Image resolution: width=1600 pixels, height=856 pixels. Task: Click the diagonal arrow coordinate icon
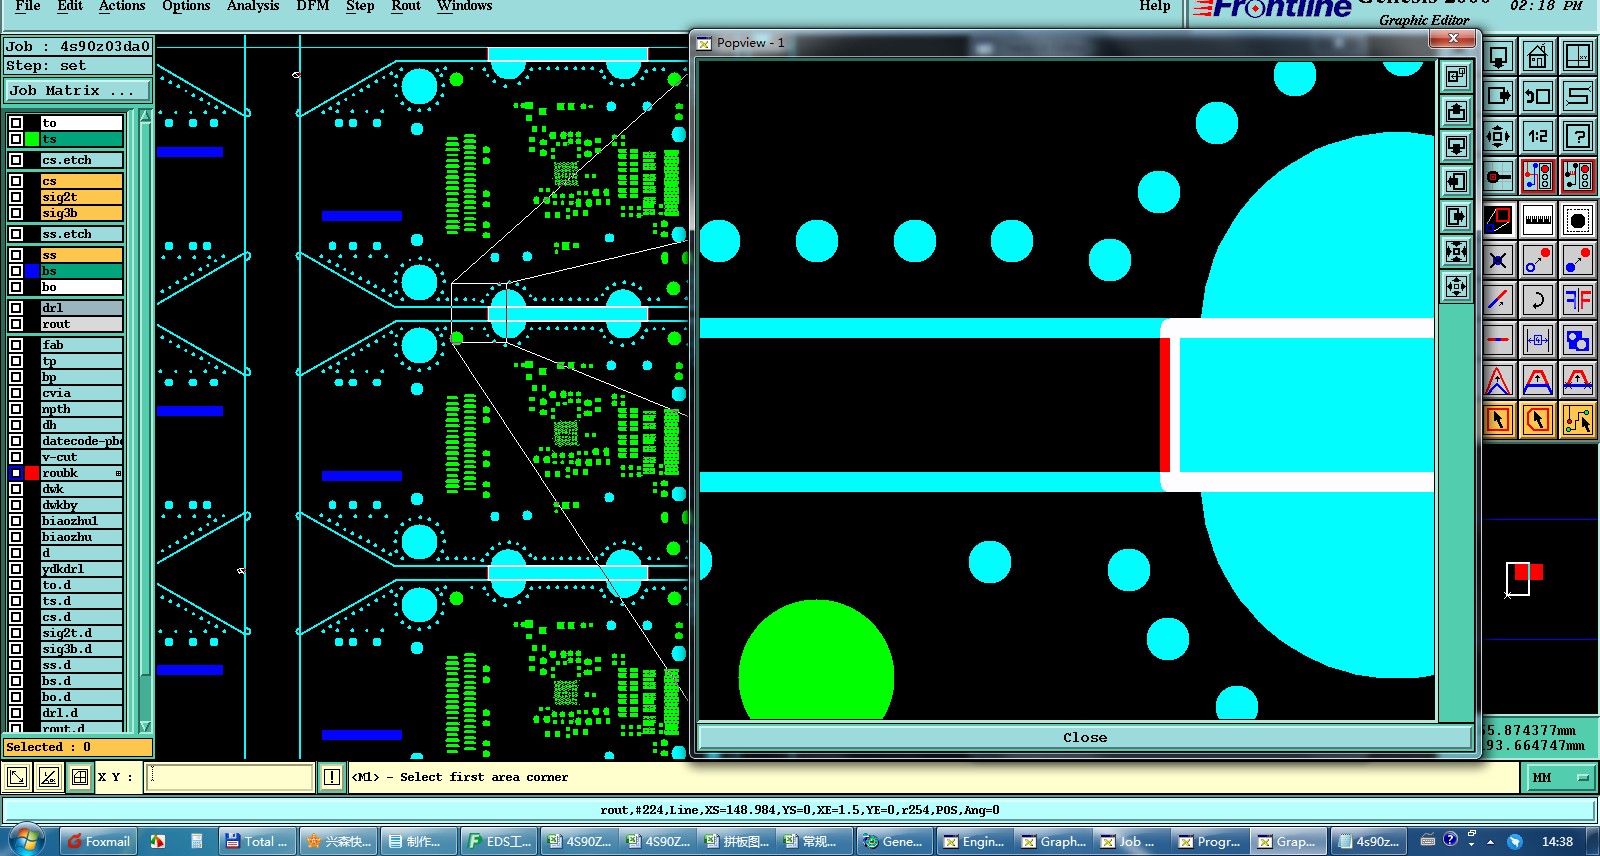[17, 777]
